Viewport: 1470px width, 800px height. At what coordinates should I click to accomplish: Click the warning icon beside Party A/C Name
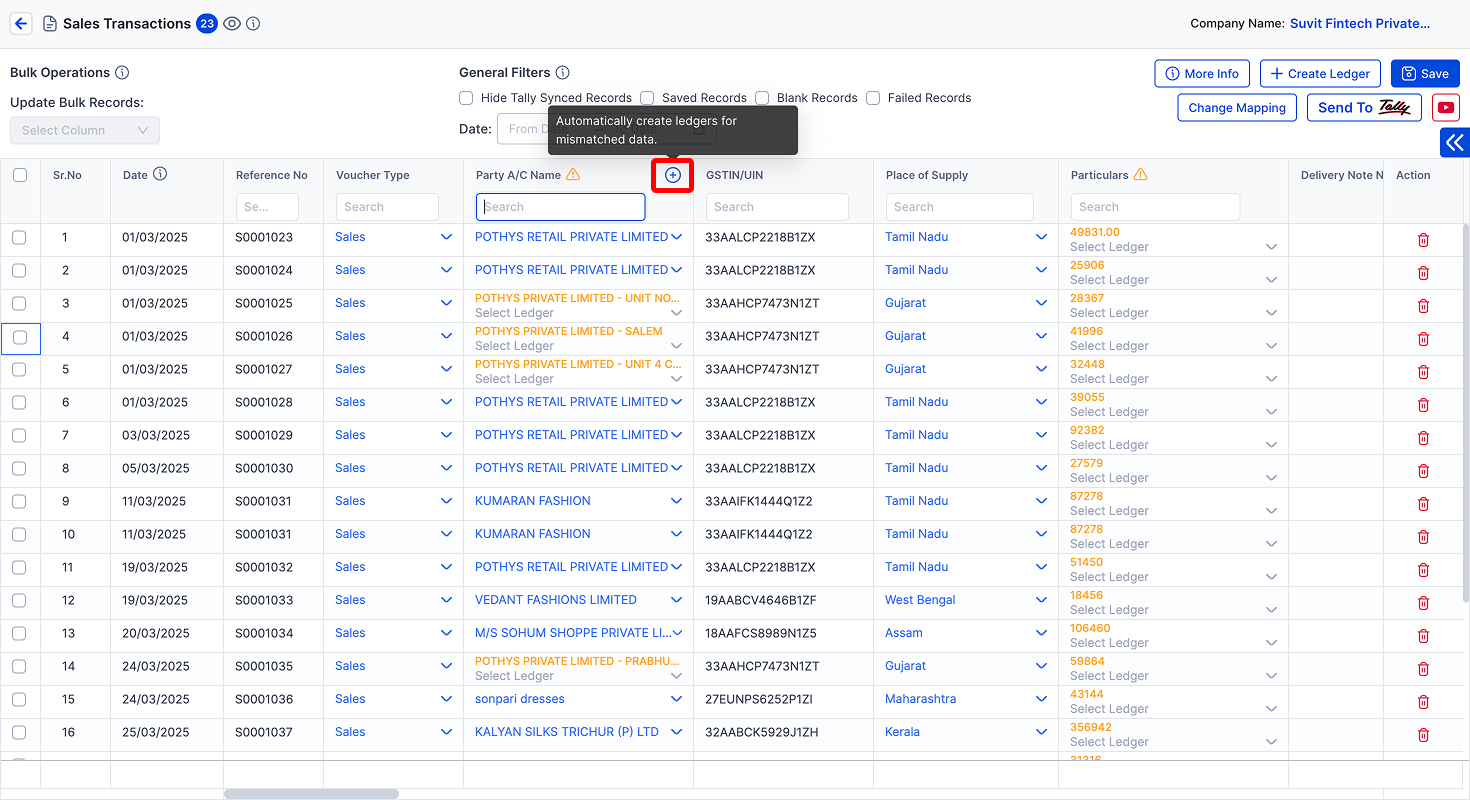(573, 175)
